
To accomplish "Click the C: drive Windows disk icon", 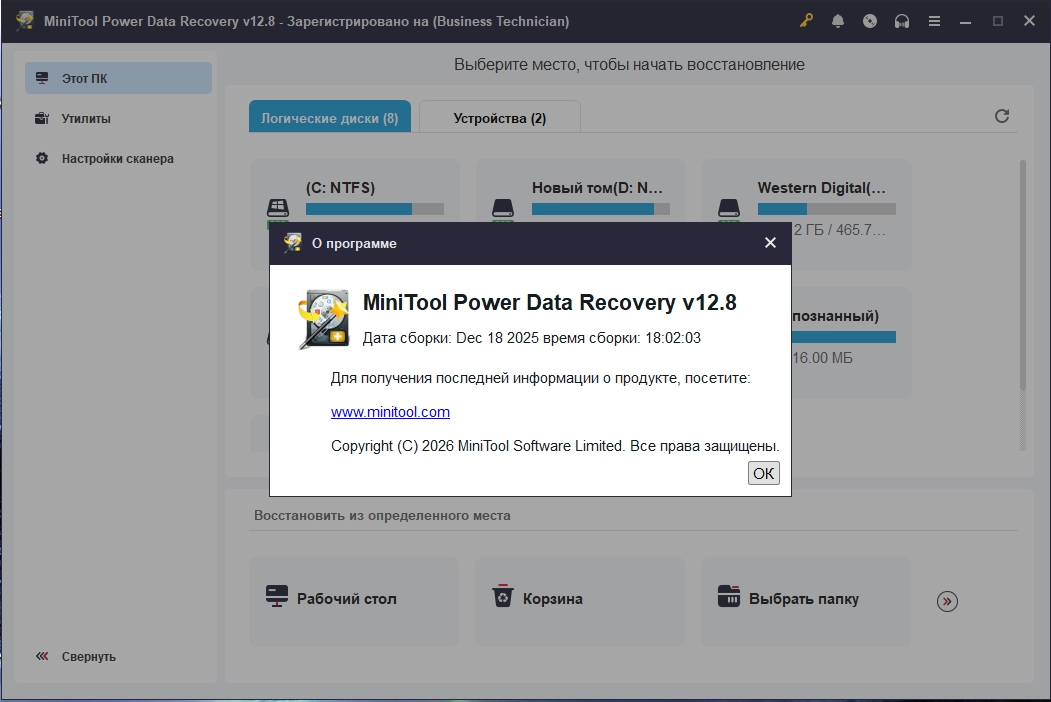I will pos(277,209).
